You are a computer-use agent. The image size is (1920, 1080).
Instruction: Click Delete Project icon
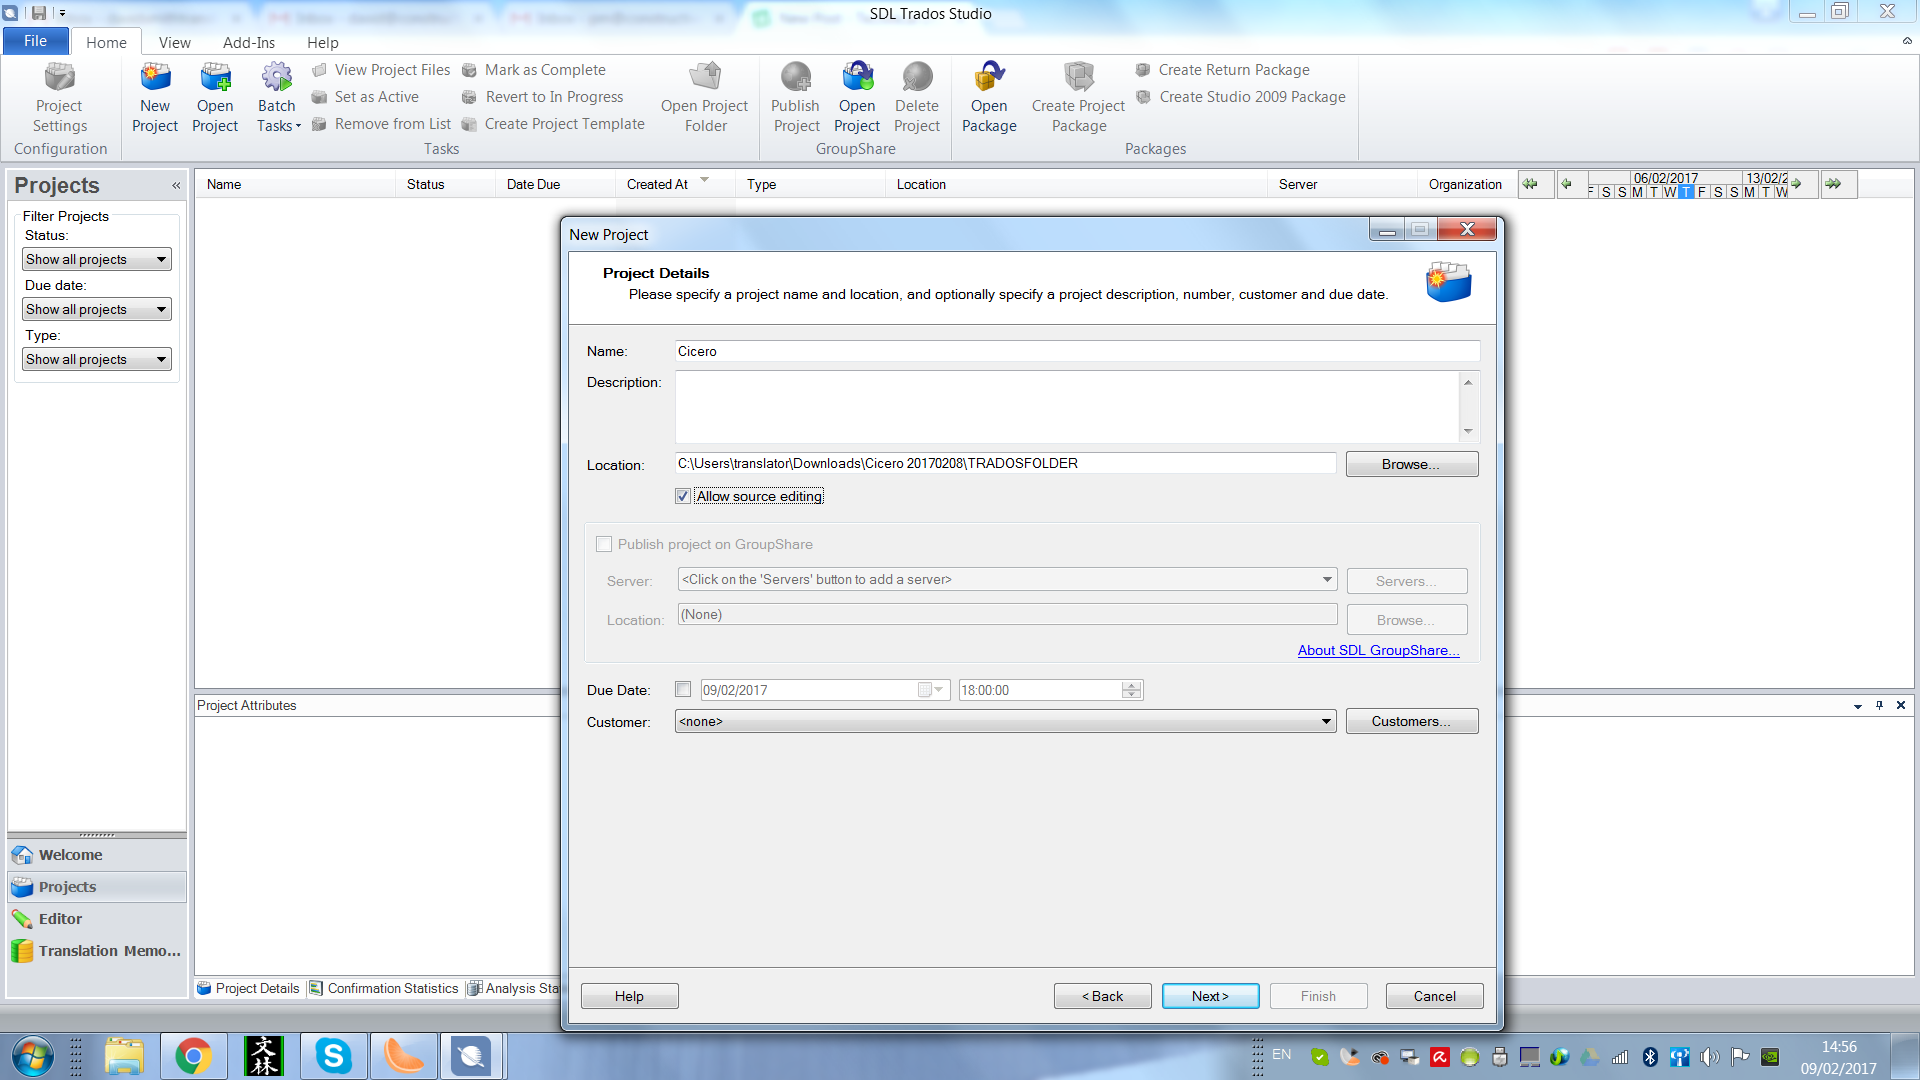[917, 97]
